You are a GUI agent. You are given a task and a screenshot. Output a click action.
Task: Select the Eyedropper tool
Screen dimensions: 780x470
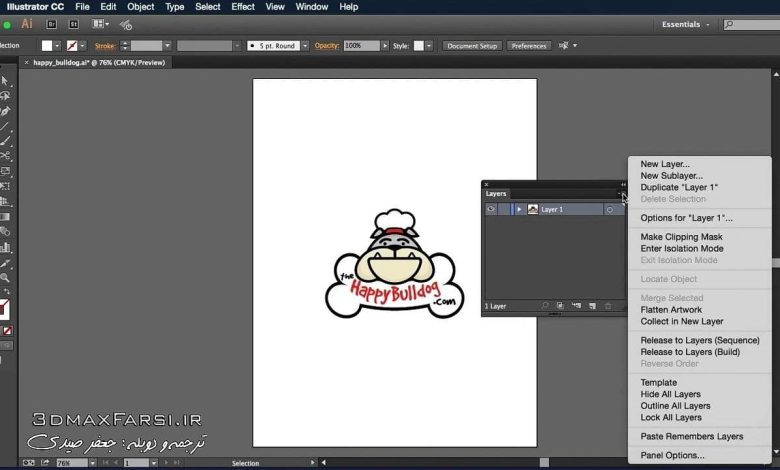(5, 263)
